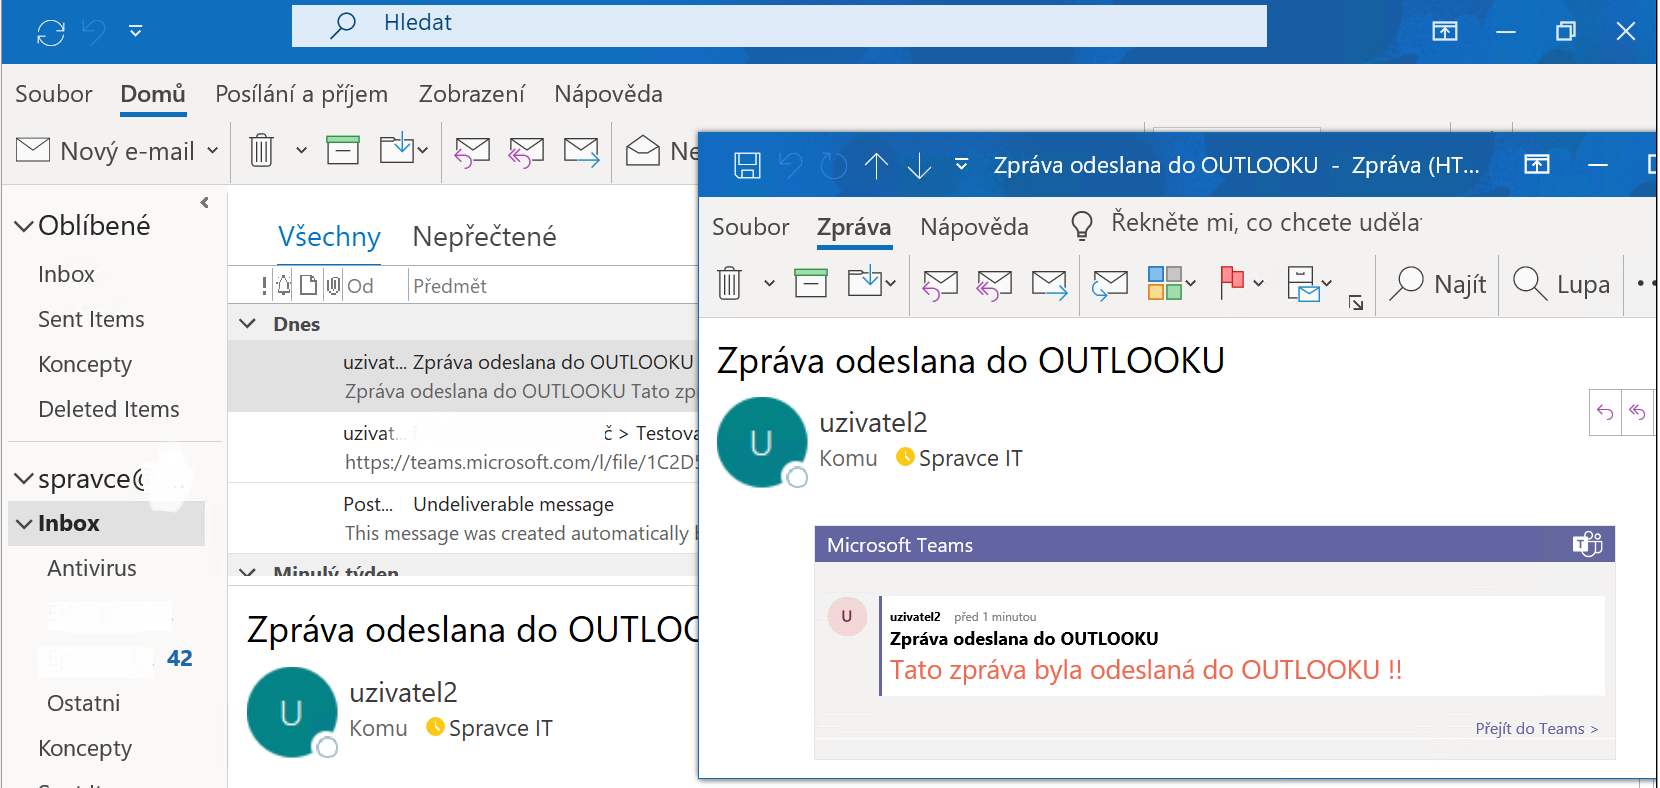
Task: Sort by importance column icon
Action: click(x=264, y=286)
